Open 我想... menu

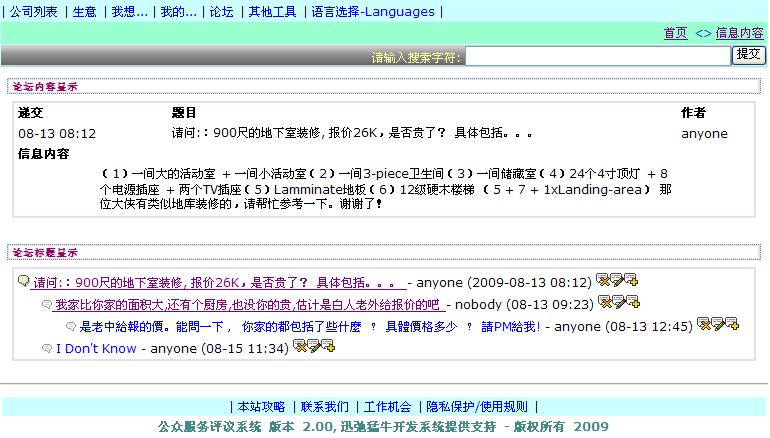(x=129, y=11)
